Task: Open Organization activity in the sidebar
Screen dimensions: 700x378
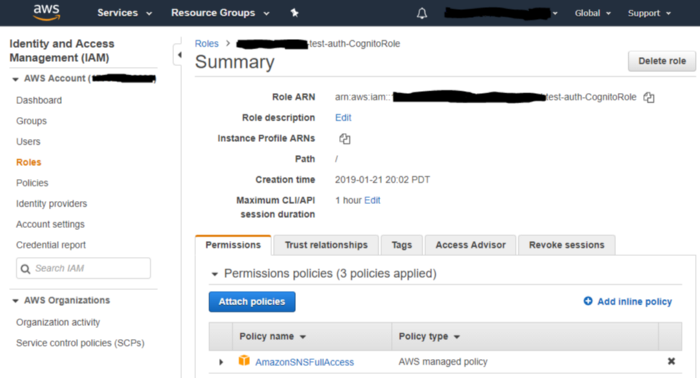Action: tap(58, 322)
